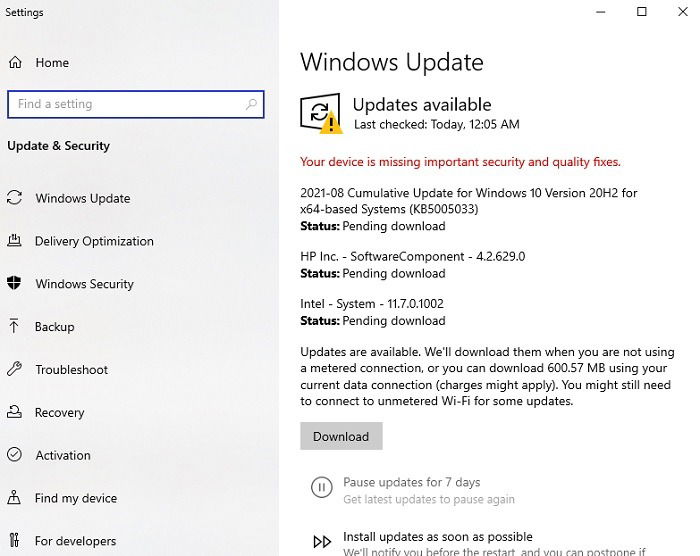Focus the Find a setting search box

(x=136, y=105)
